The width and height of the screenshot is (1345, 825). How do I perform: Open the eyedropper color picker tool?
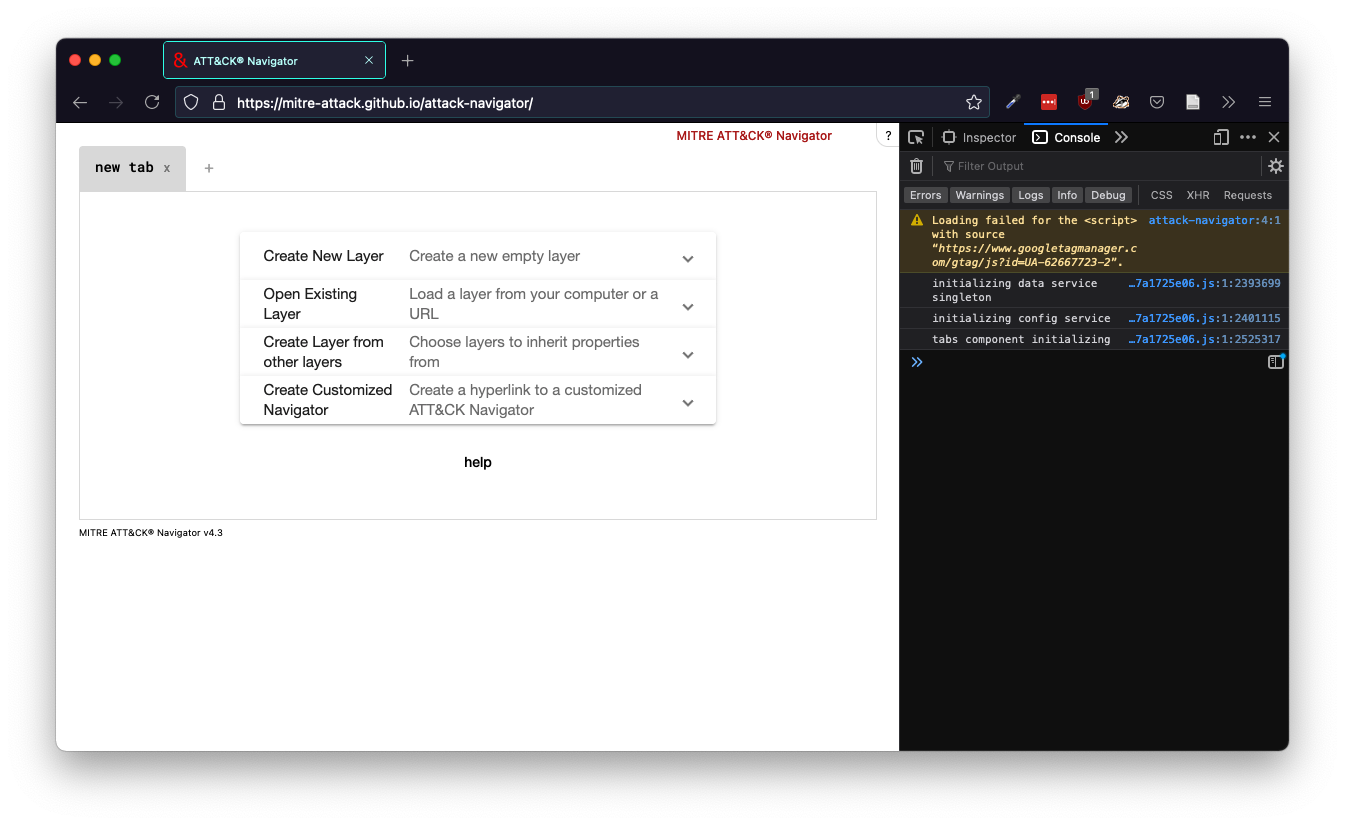[1012, 101]
